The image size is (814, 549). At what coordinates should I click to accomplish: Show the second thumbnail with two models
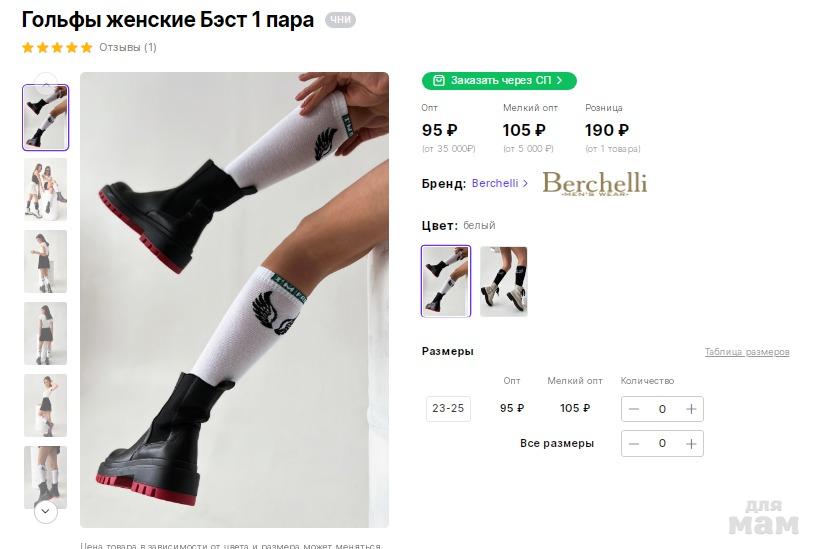(x=45, y=189)
